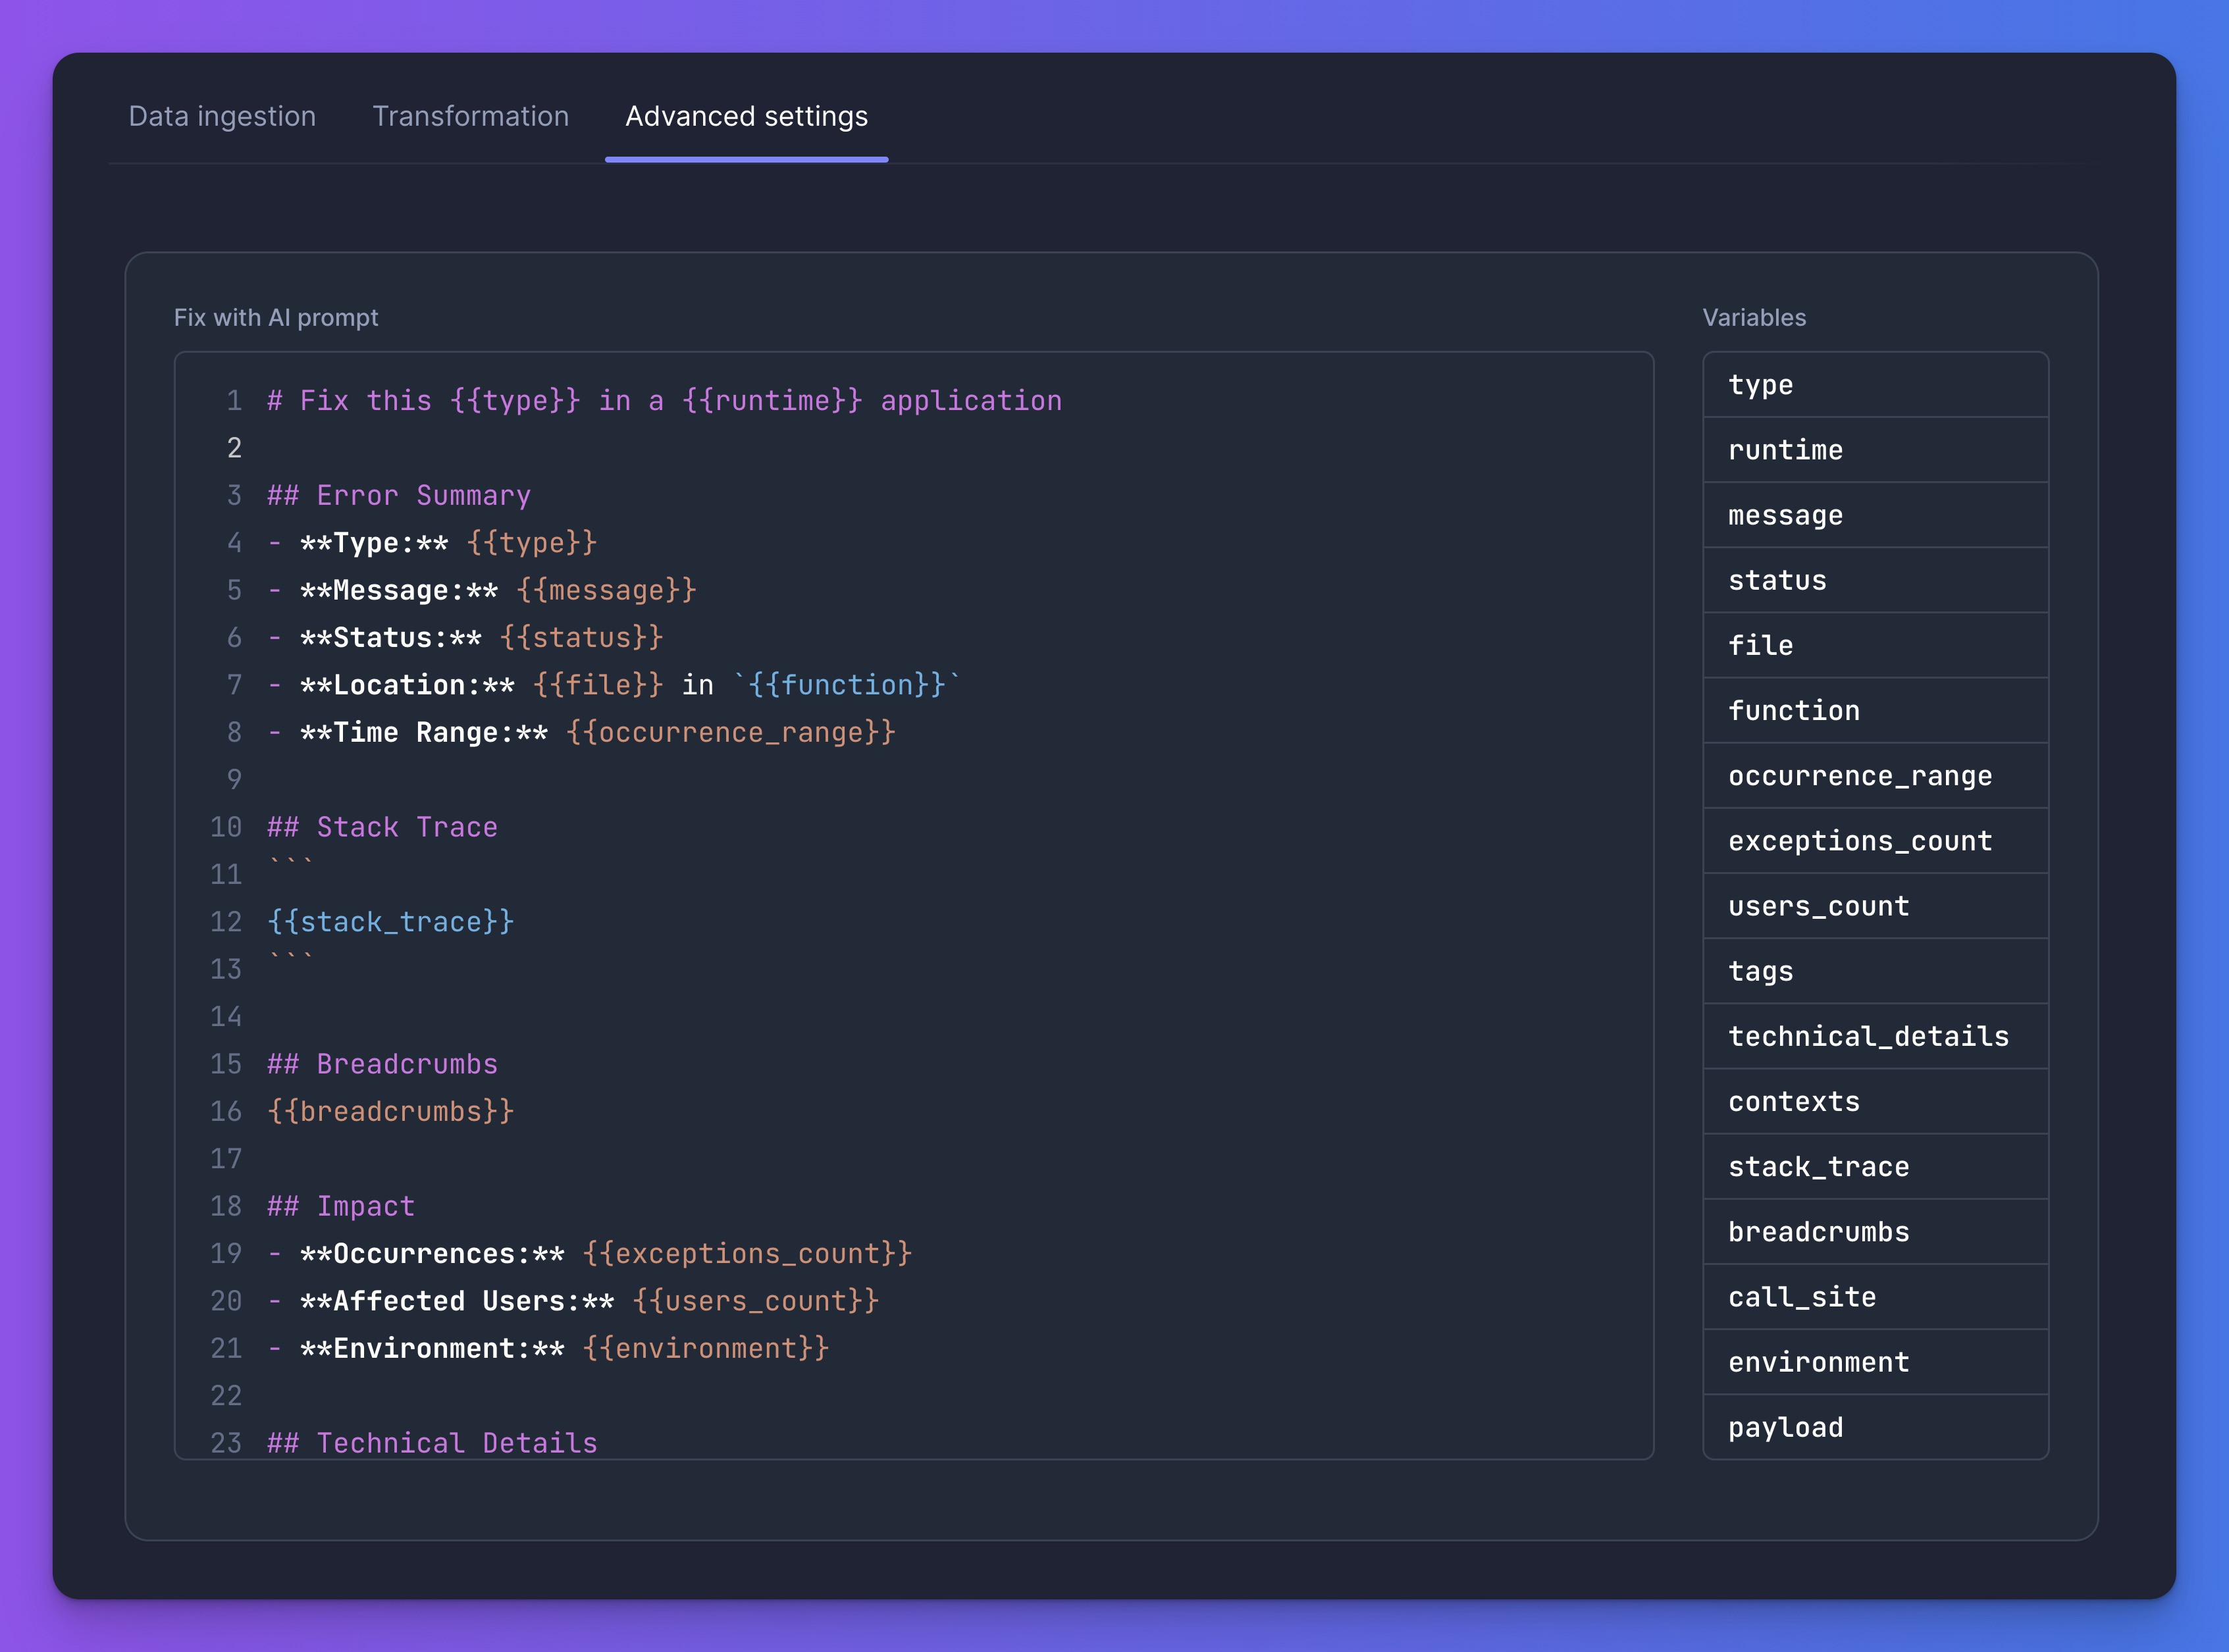This screenshot has width=2229, height=1652.
Task: Insert the status variable
Action: tap(1875, 580)
